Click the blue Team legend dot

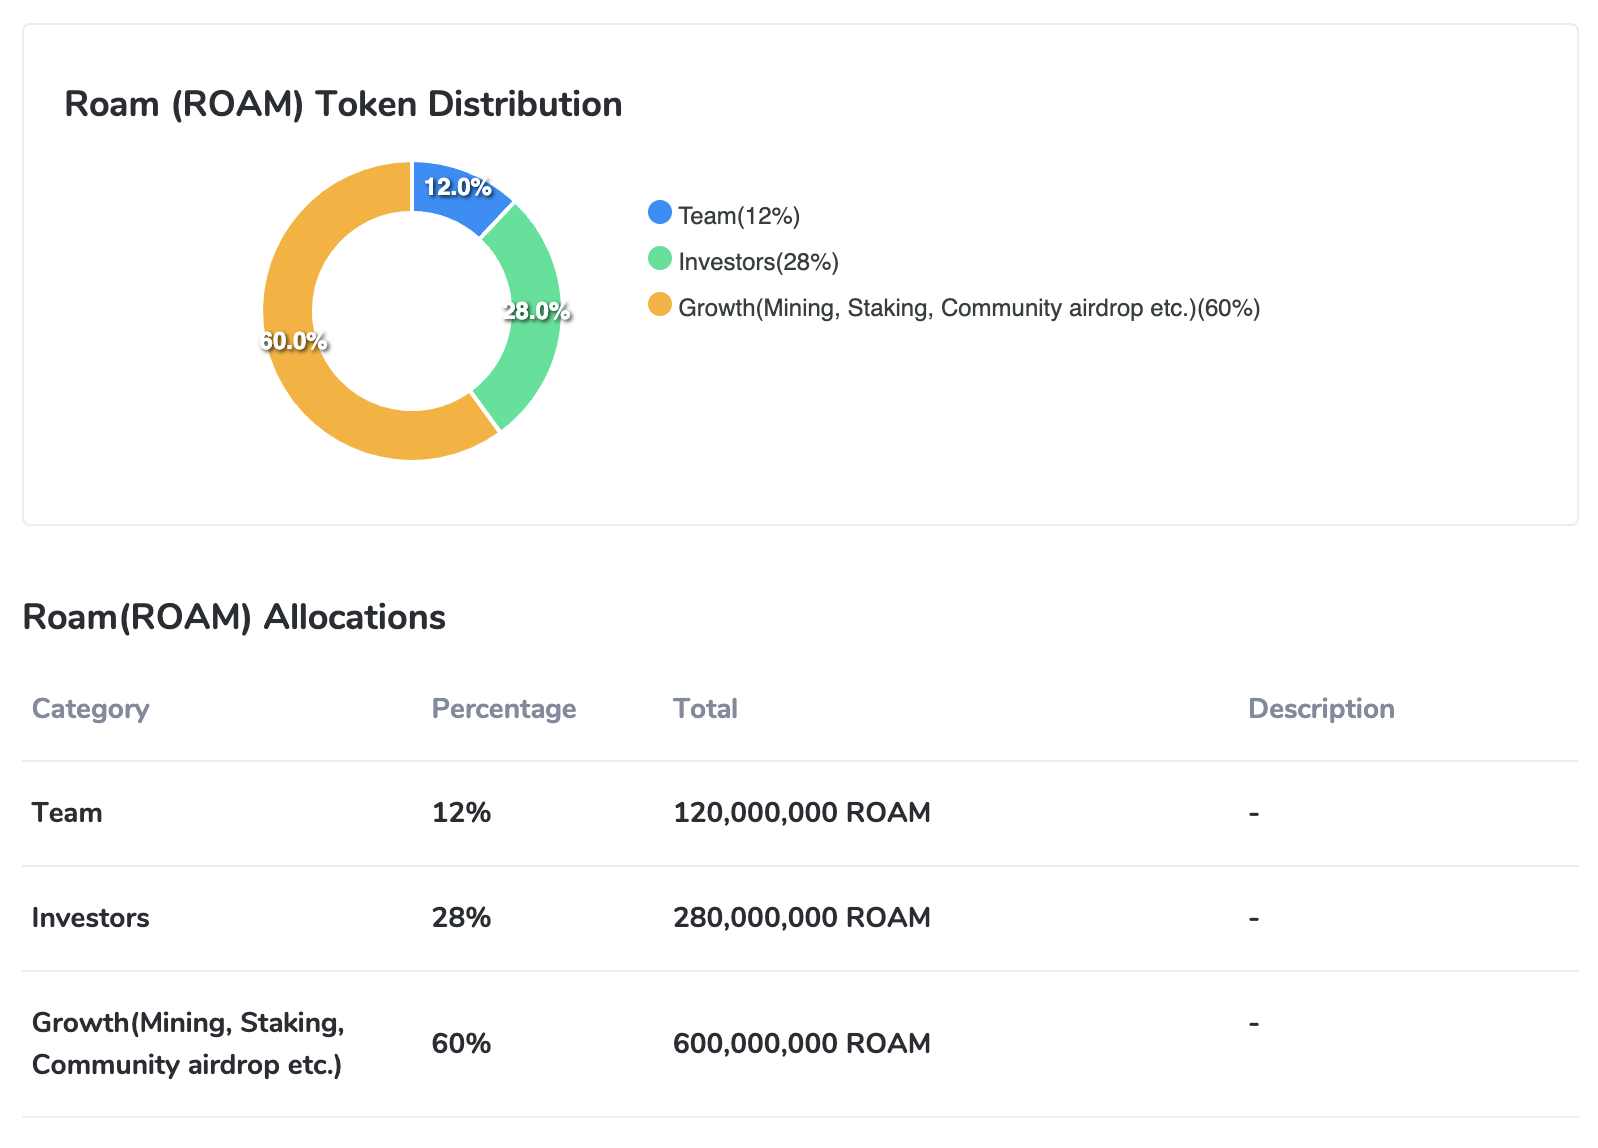(660, 212)
